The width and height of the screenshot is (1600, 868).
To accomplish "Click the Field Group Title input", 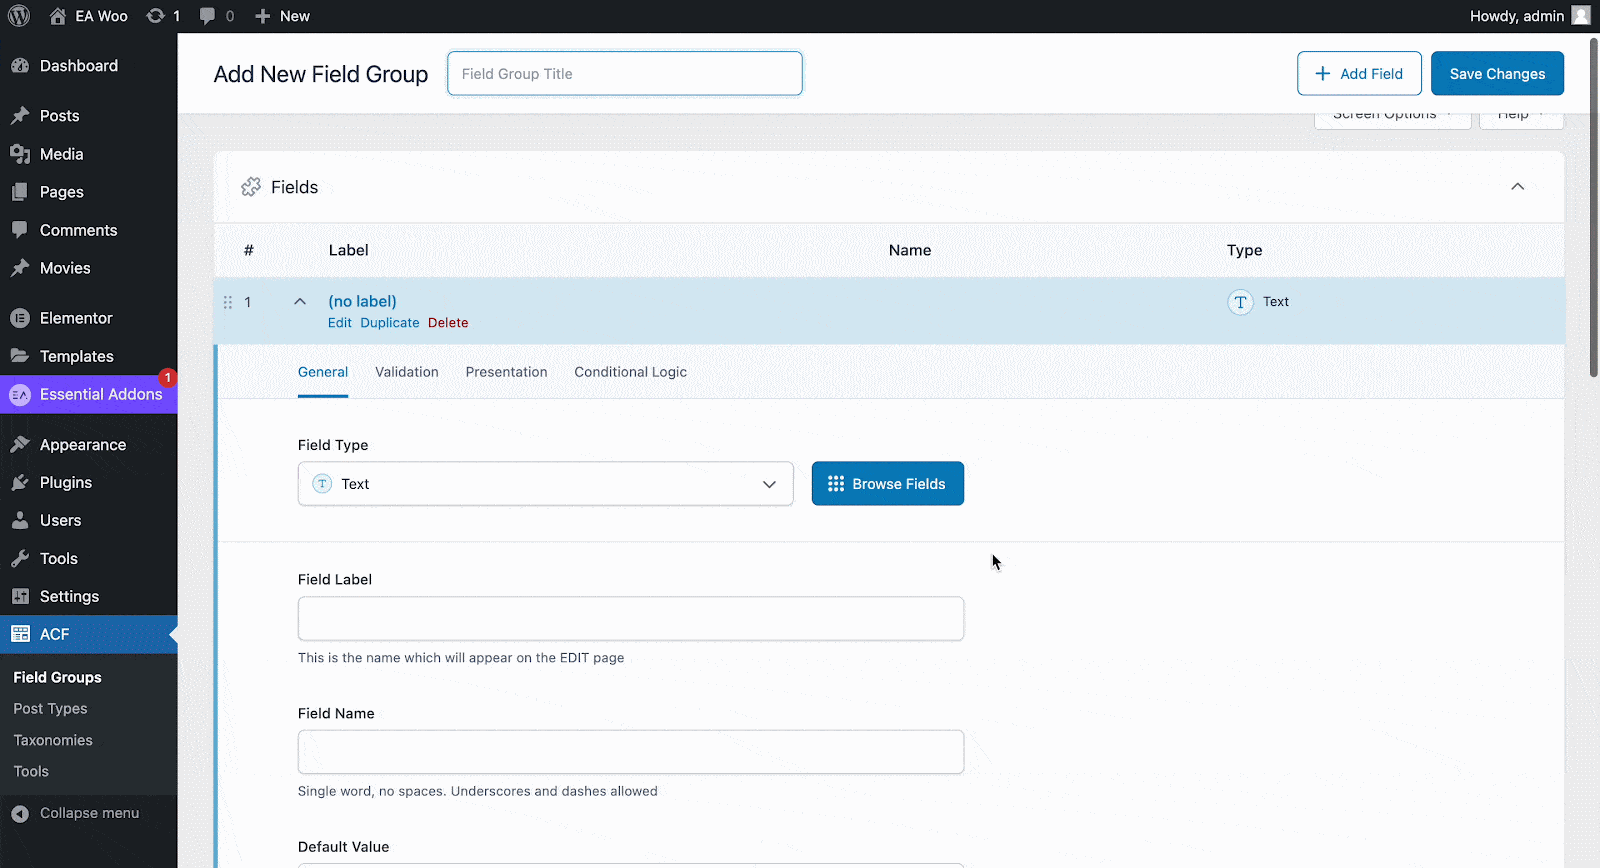I will pyautogui.click(x=625, y=74).
